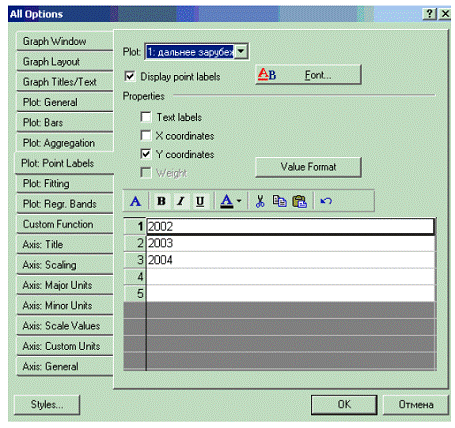455x428 pixels.
Task: Open font color dropdown arrow
Action: tap(239, 201)
